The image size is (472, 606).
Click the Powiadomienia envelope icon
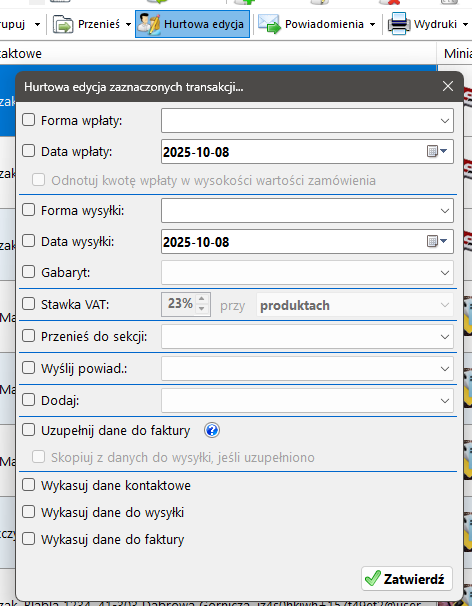pos(269,24)
